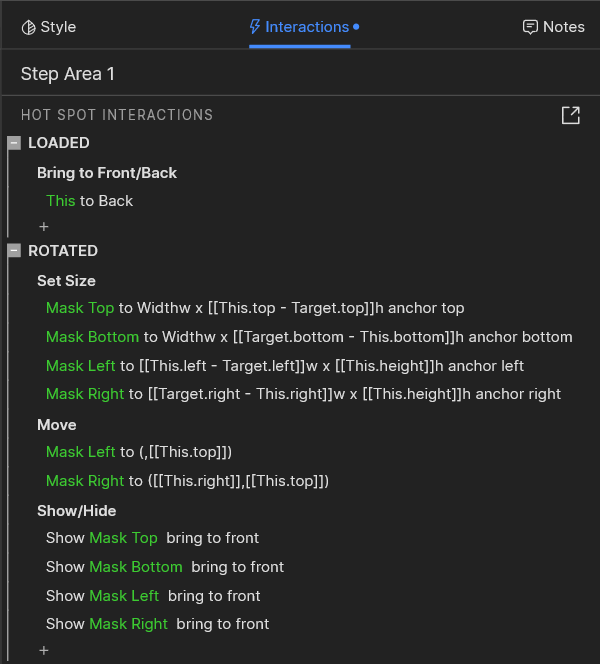
Task: Switch to the Style tab
Action: (48, 27)
